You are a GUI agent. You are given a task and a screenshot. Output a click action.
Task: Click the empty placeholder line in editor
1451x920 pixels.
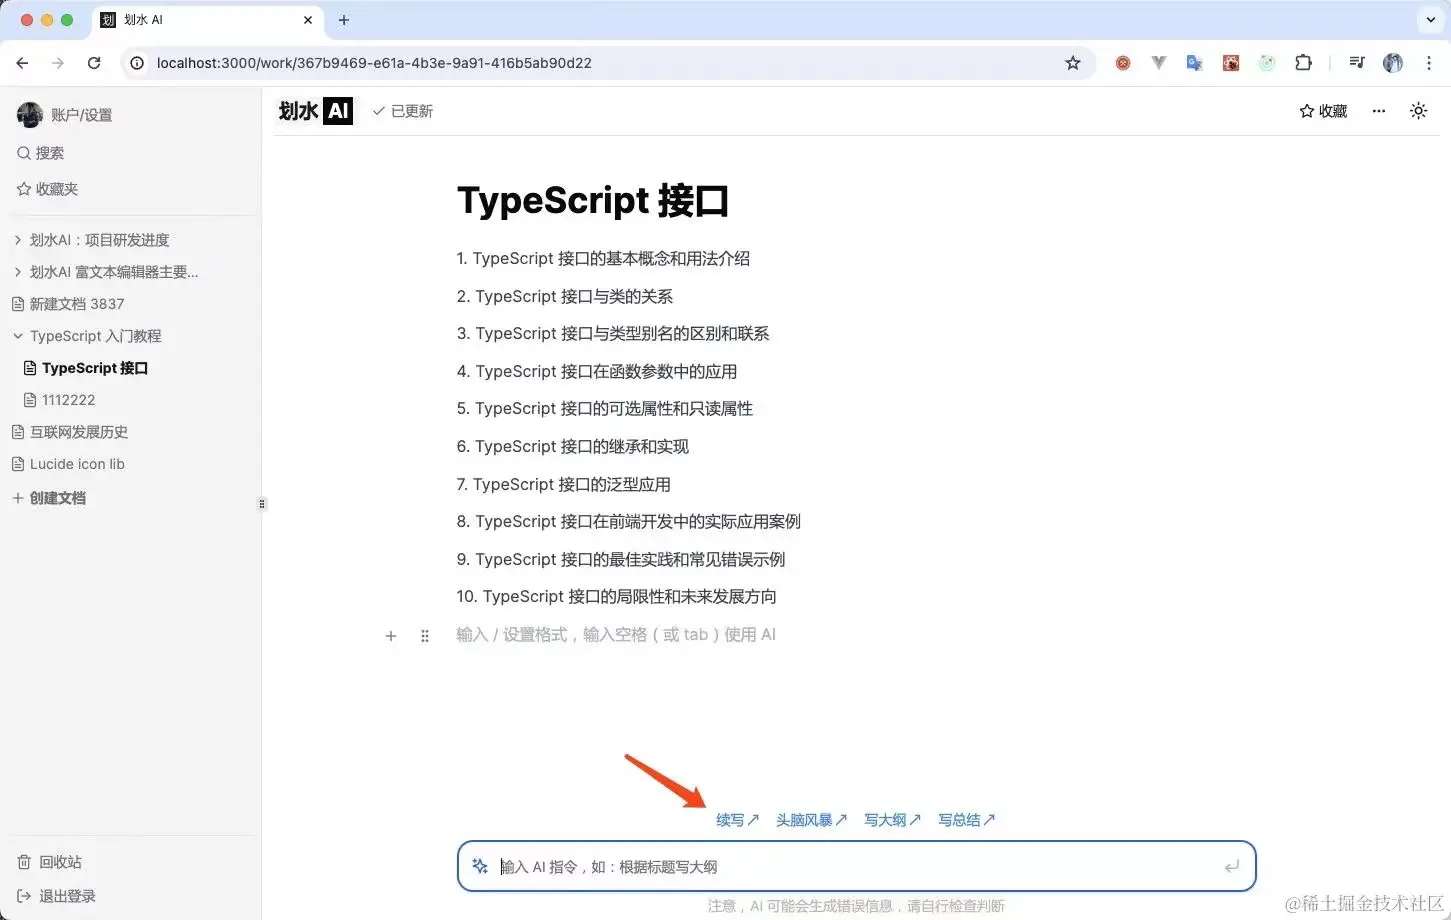(616, 635)
